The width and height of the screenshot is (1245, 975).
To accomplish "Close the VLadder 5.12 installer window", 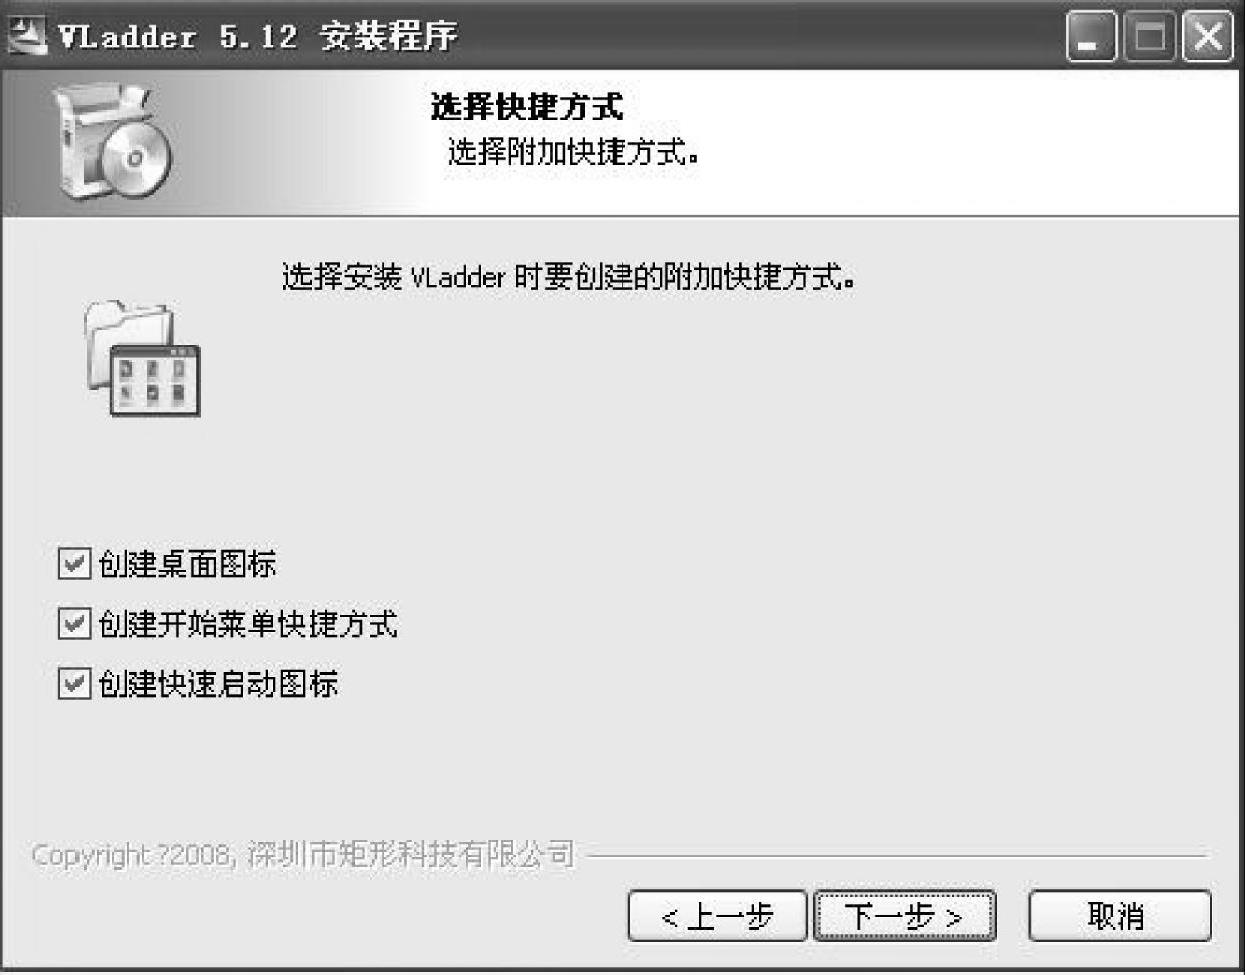I will pos(1207,38).
